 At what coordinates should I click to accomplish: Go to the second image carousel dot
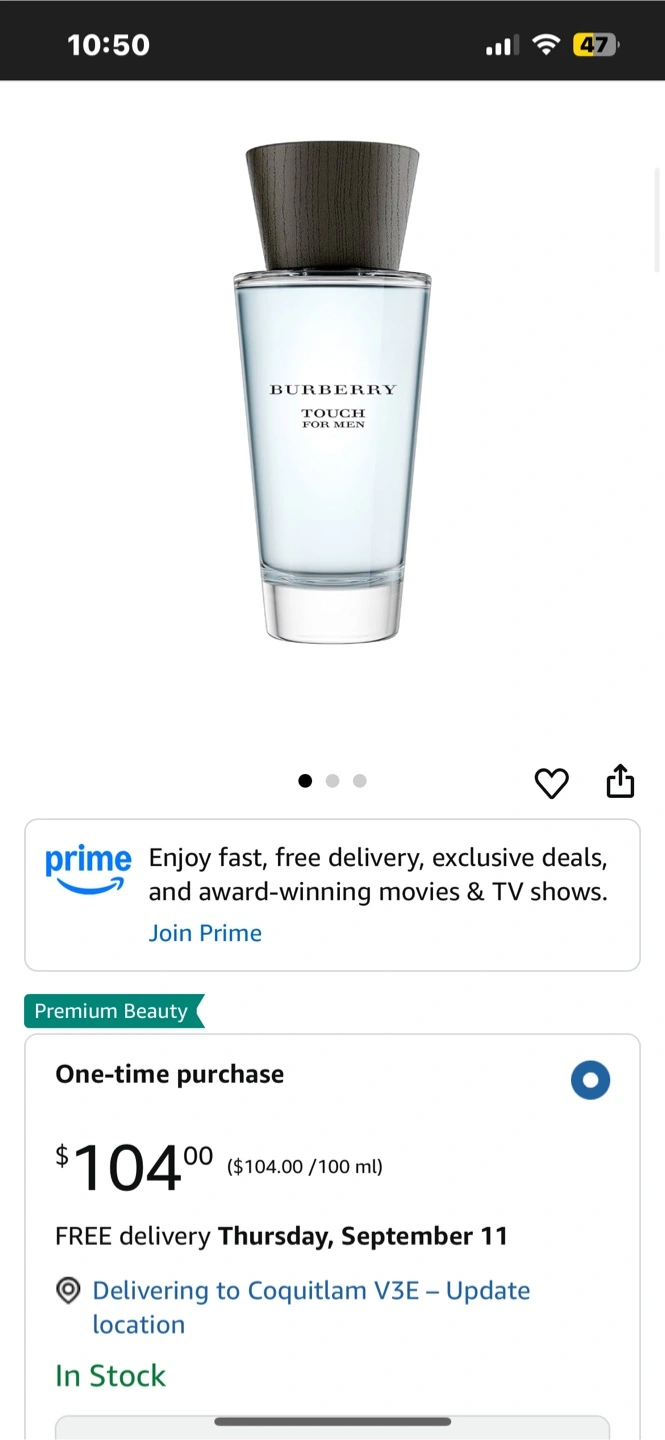(333, 781)
